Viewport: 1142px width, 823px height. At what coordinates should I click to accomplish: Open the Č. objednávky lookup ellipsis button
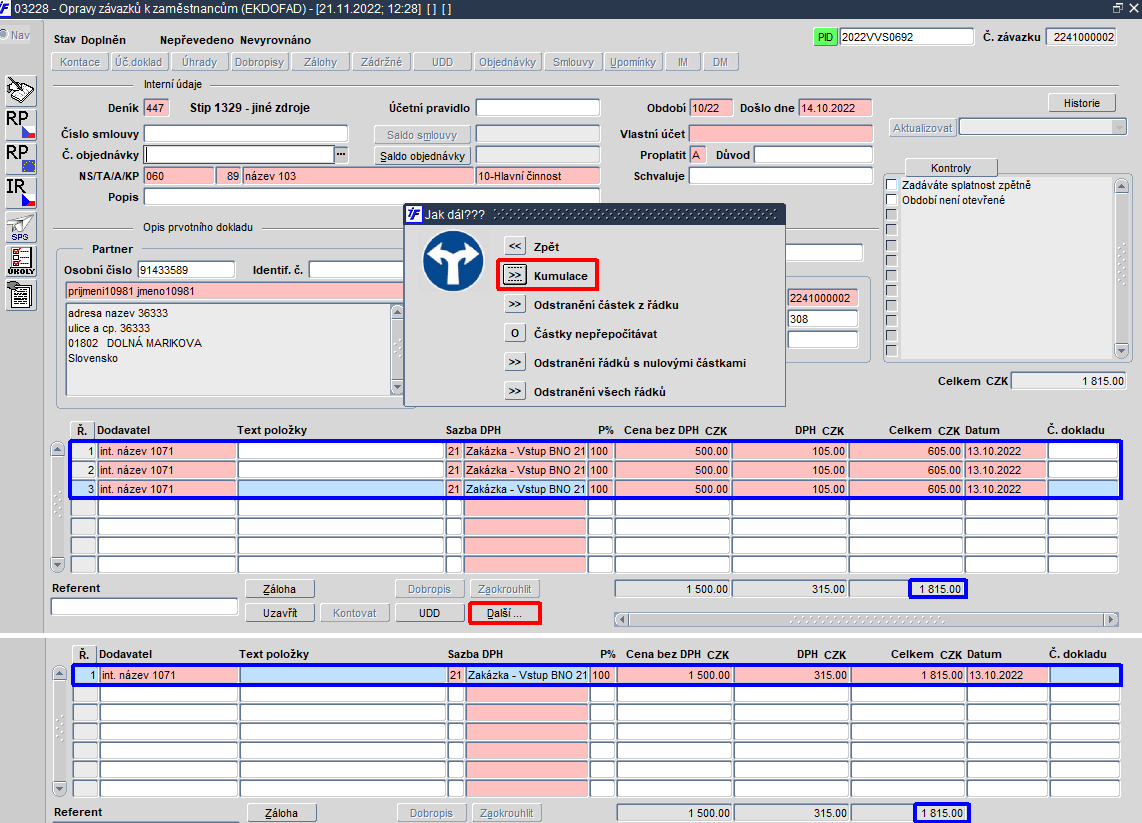click(341, 154)
